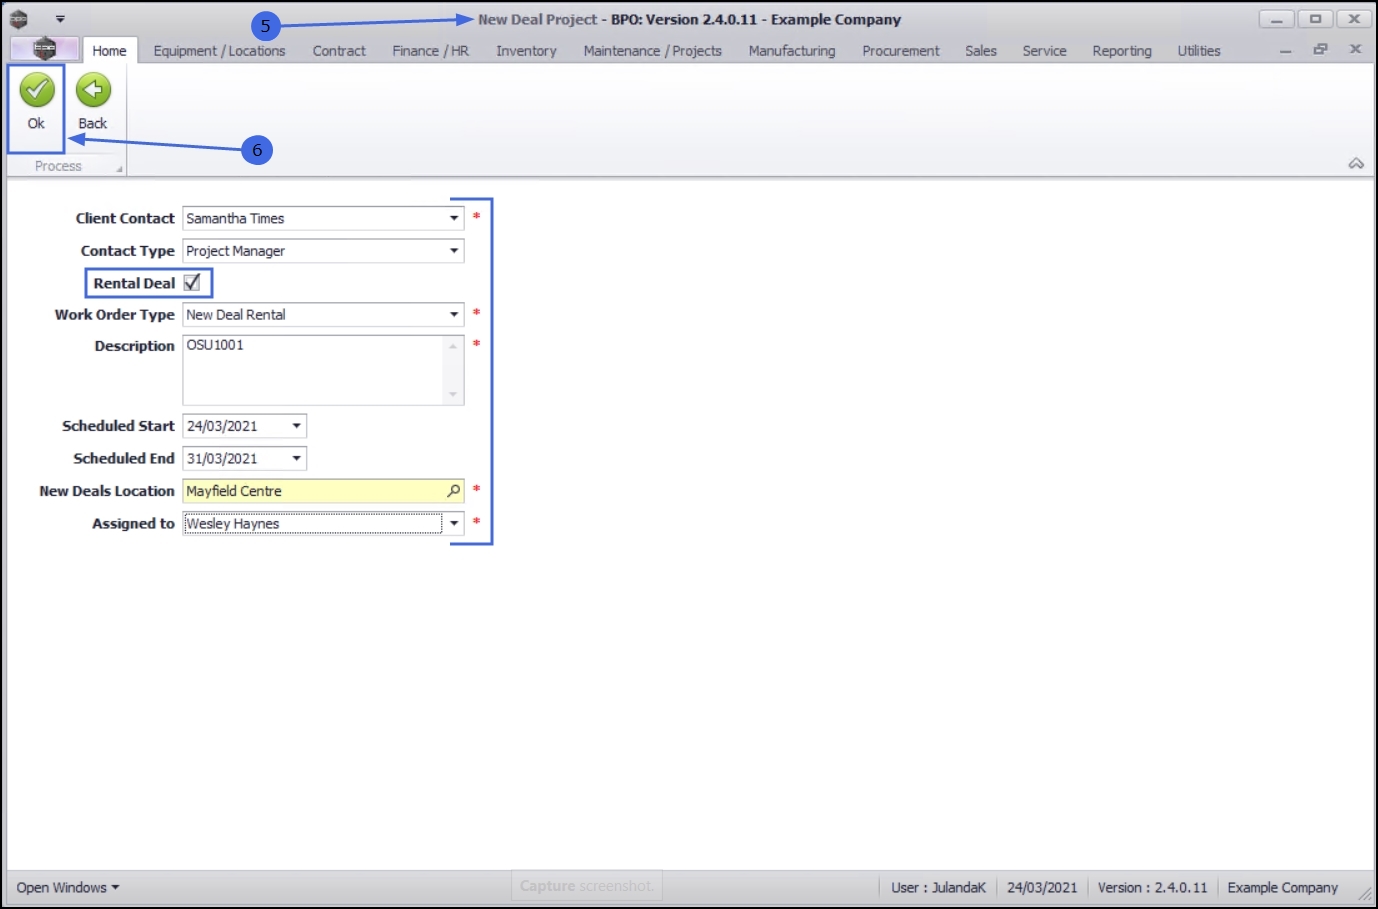1378x909 pixels.
Task: Expand the Client Contact dropdown
Action: pyautogui.click(x=454, y=218)
